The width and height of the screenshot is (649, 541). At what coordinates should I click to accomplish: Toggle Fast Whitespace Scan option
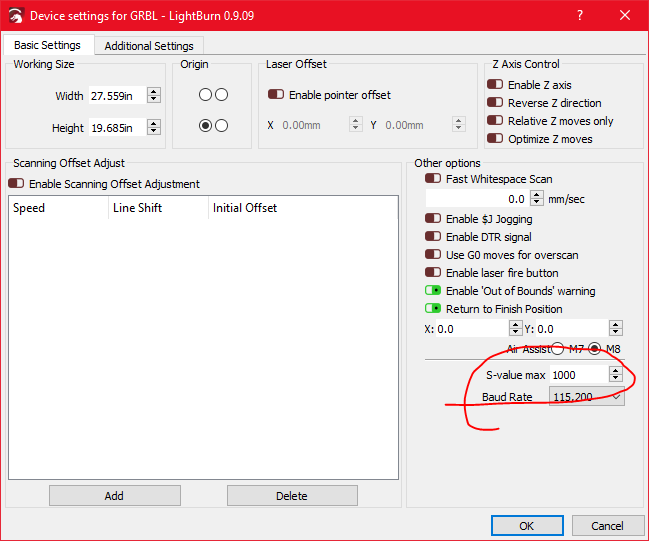(433, 179)
